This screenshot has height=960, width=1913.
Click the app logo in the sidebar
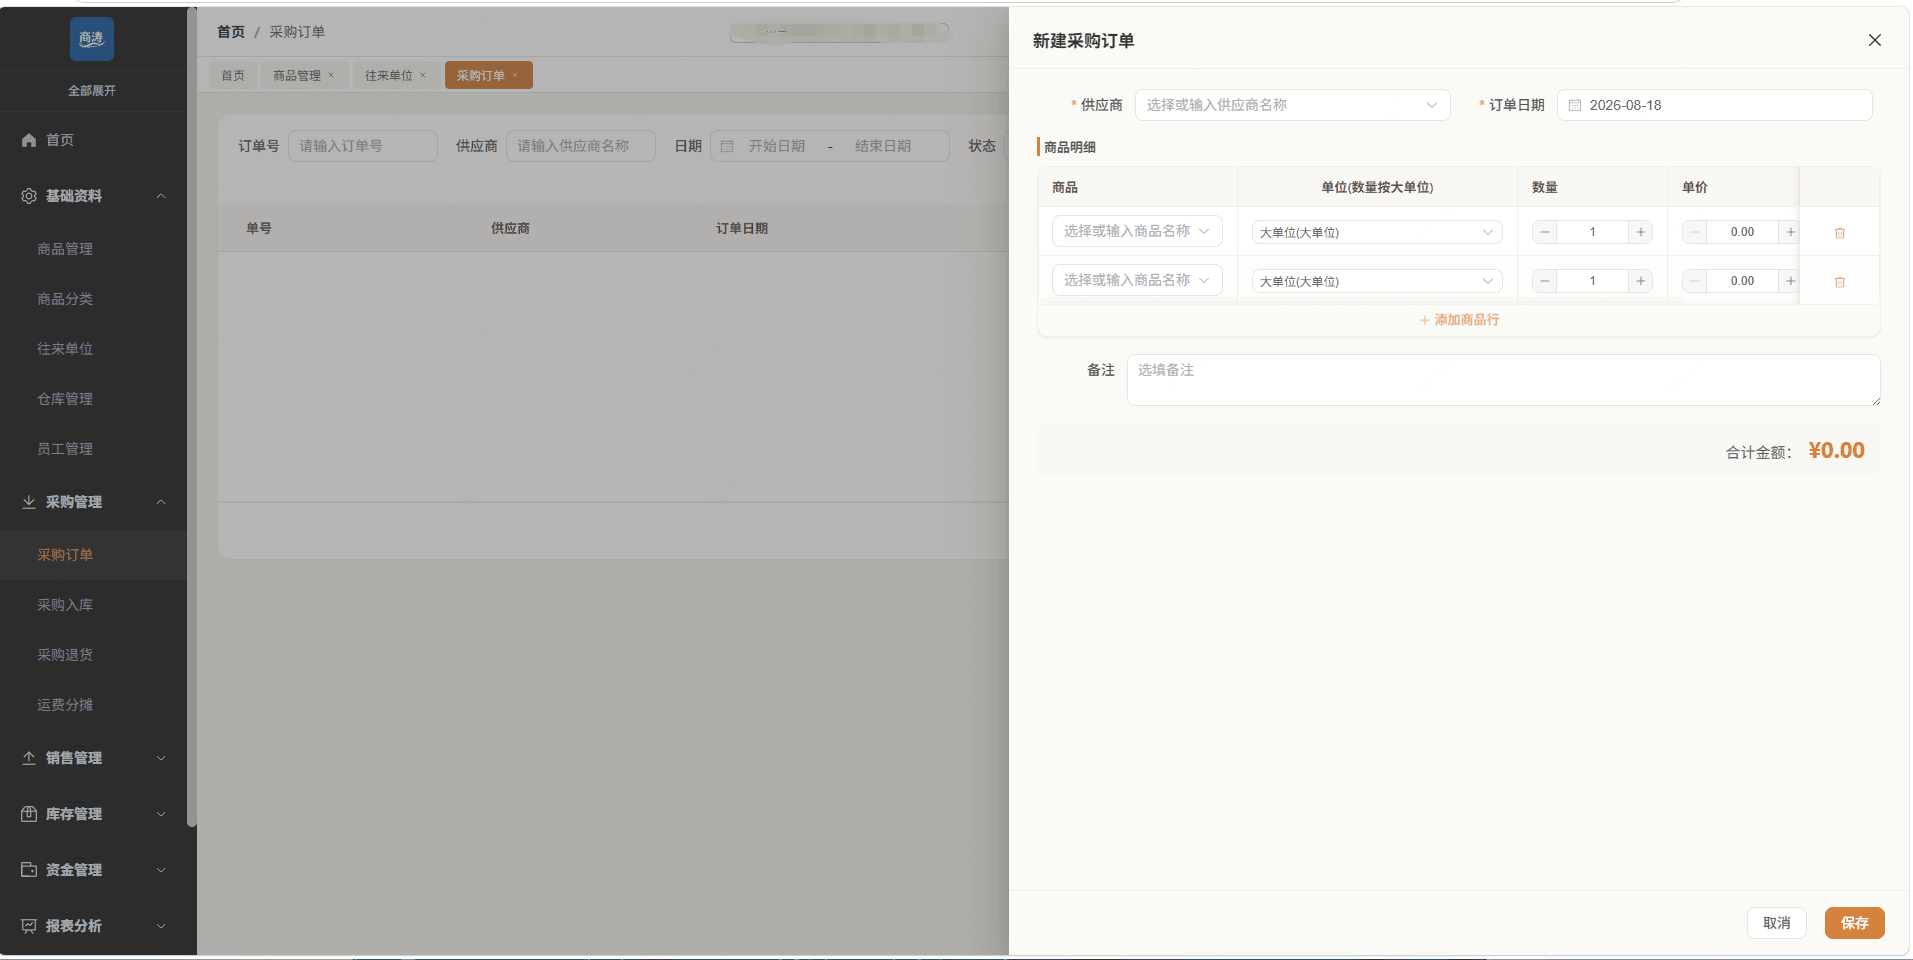point(92,39)
